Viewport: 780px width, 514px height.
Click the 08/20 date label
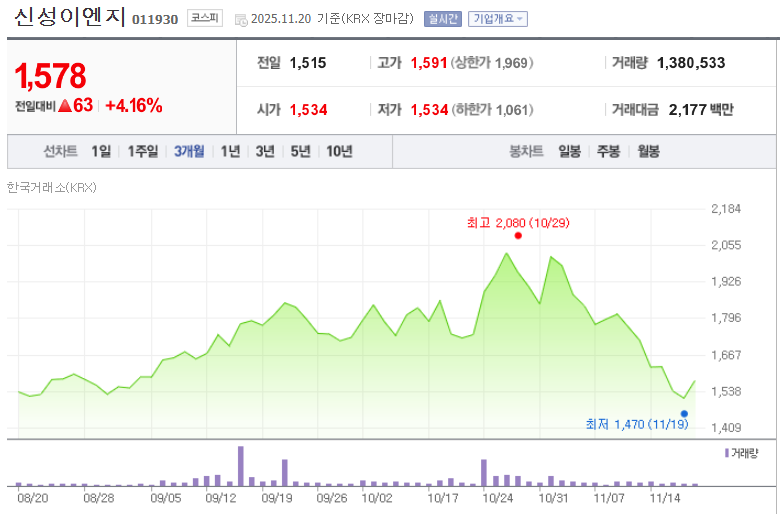[x=33, y=498]
